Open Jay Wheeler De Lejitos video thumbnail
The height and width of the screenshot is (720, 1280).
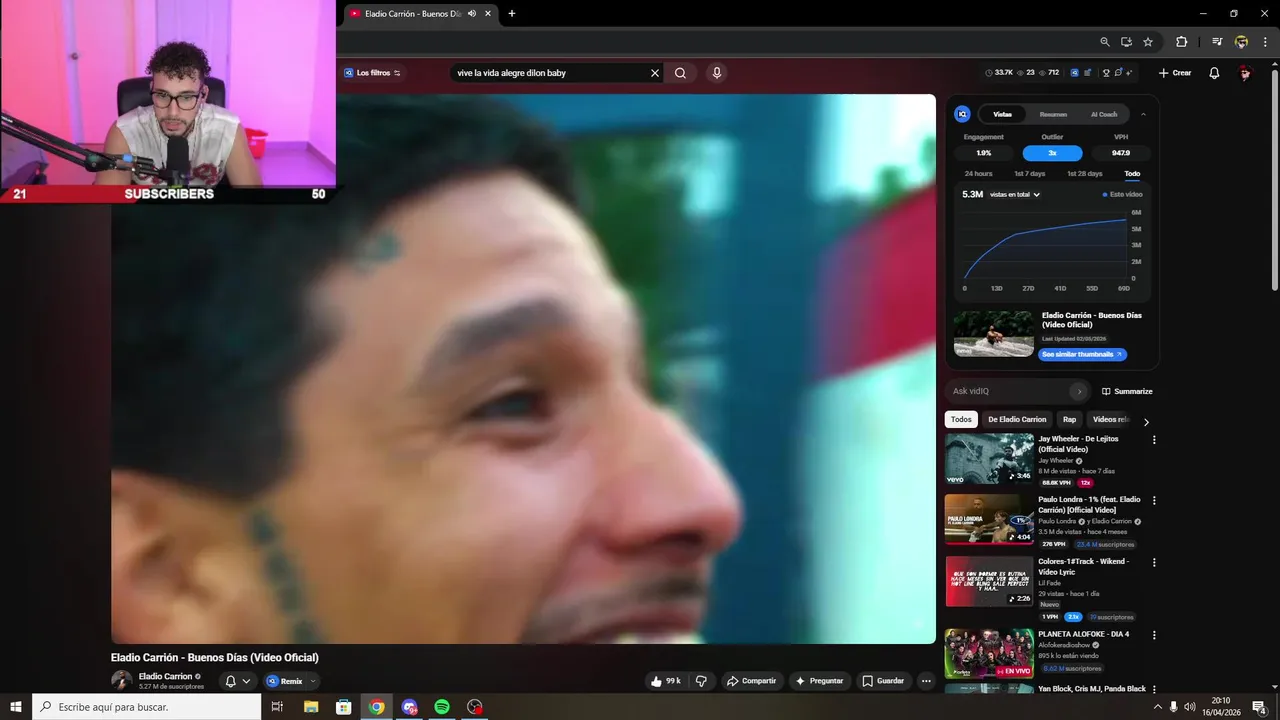click(x=989, y=459)
